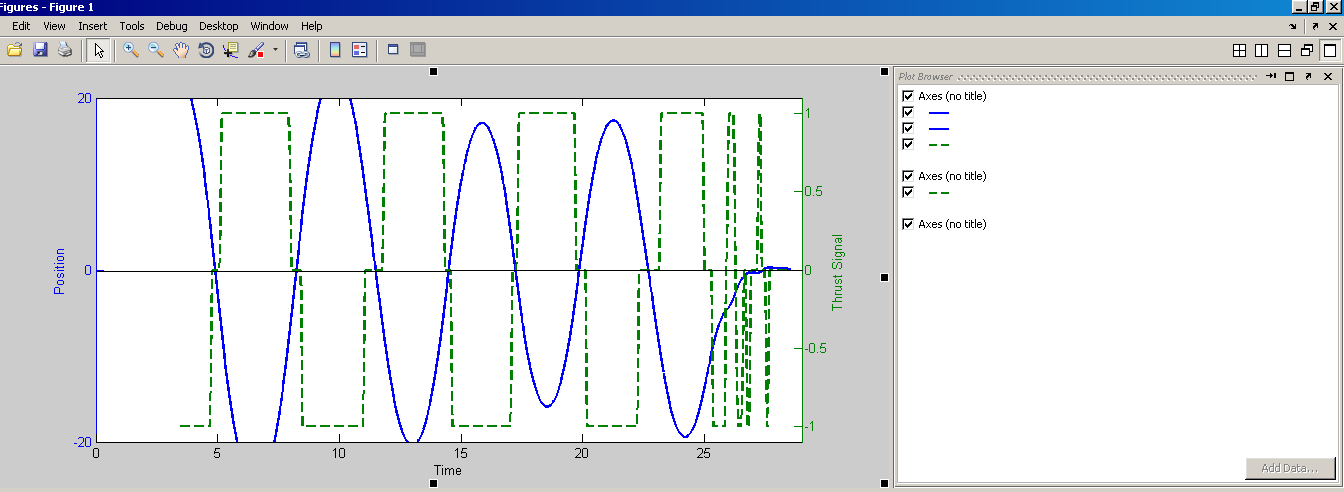Uncheck dashed green line under second Axes
Image resolution: width=1344 pixels, height=492 pixels.
[x=908, y=192]
